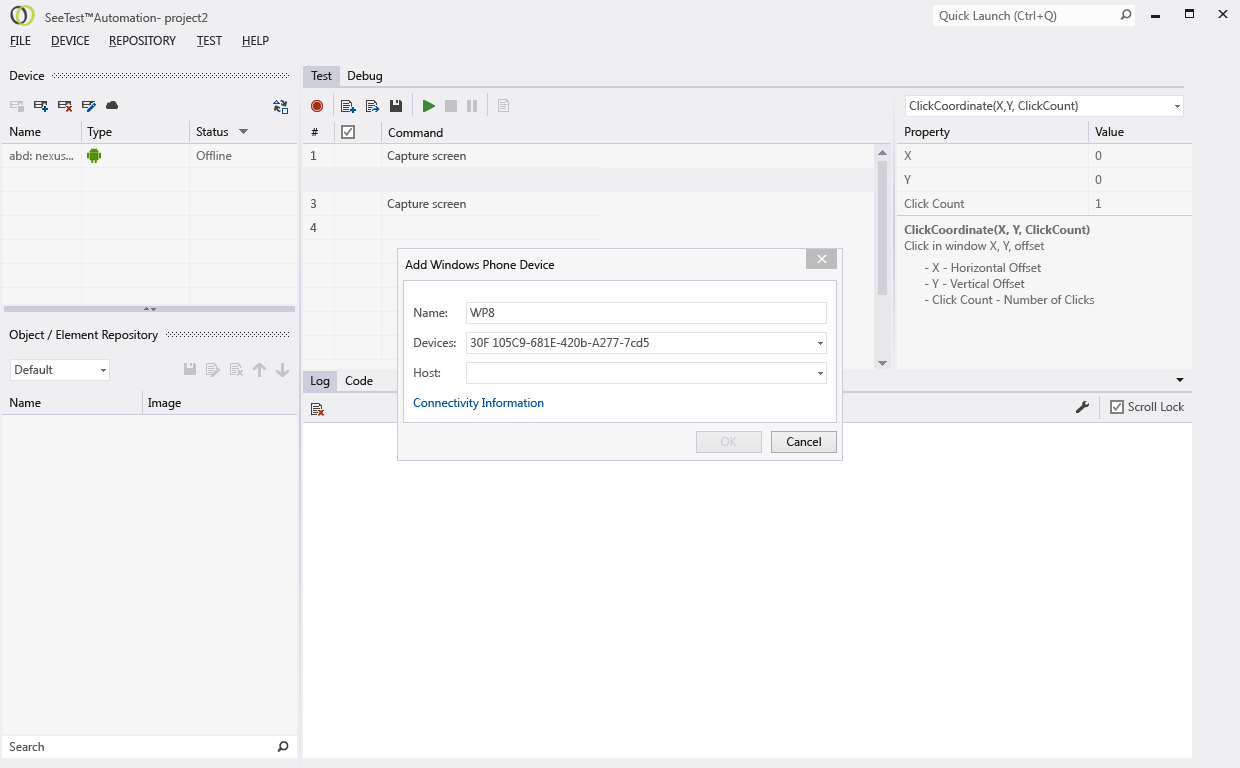Viewport: 1240px width, 768px height.
Task: Click the X property value cell
Action: (x=1139, y=156)
